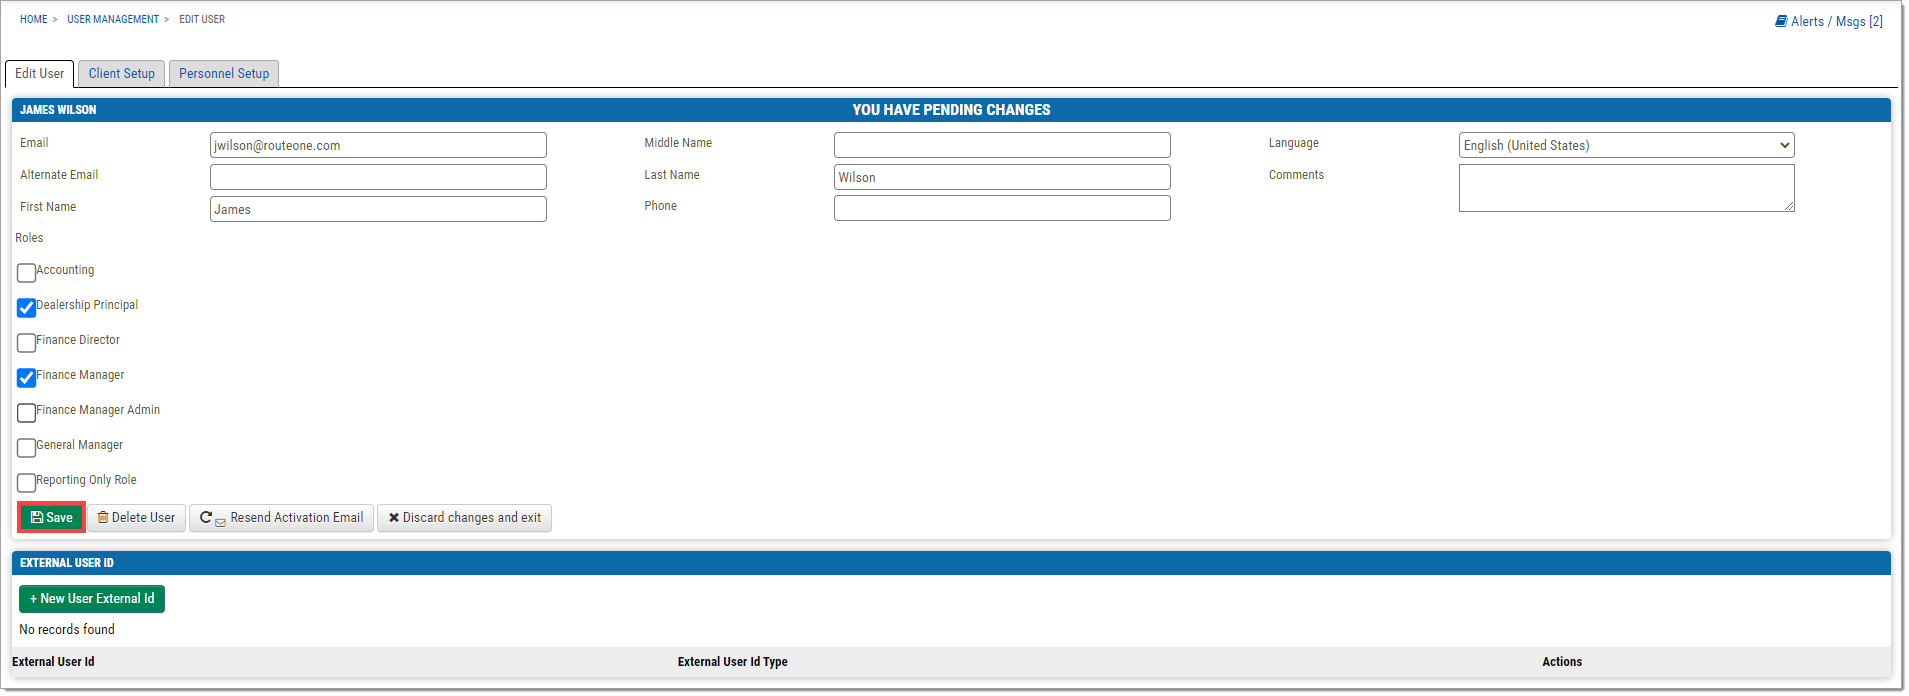Go to USER MANAGEMENT breadcrumb

click(x=113, y=19)
